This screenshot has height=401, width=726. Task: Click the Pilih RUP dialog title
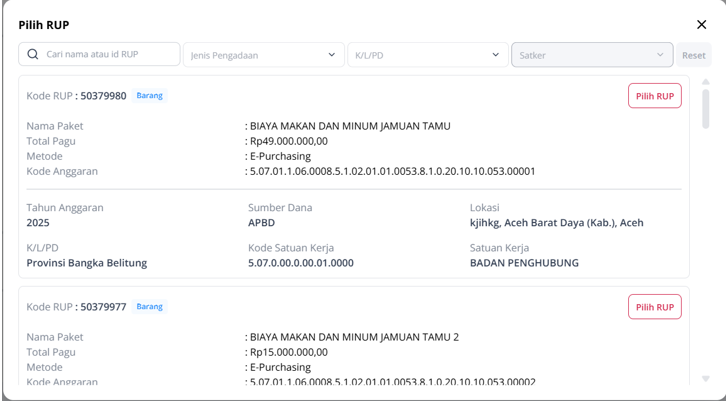coord(44,25)
